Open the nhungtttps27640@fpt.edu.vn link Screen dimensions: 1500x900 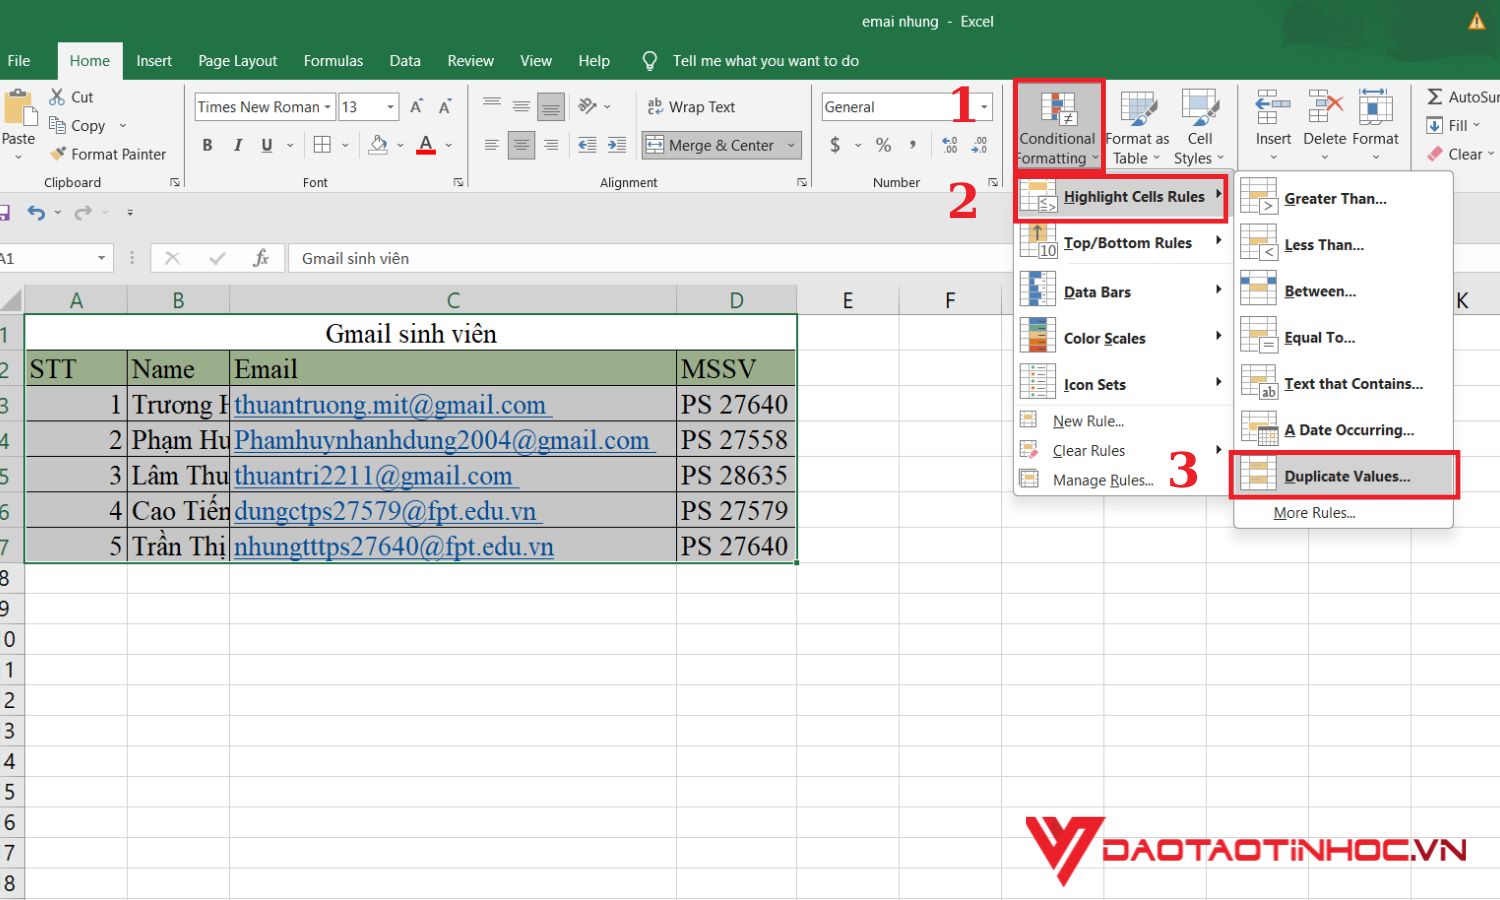[394, 547]
